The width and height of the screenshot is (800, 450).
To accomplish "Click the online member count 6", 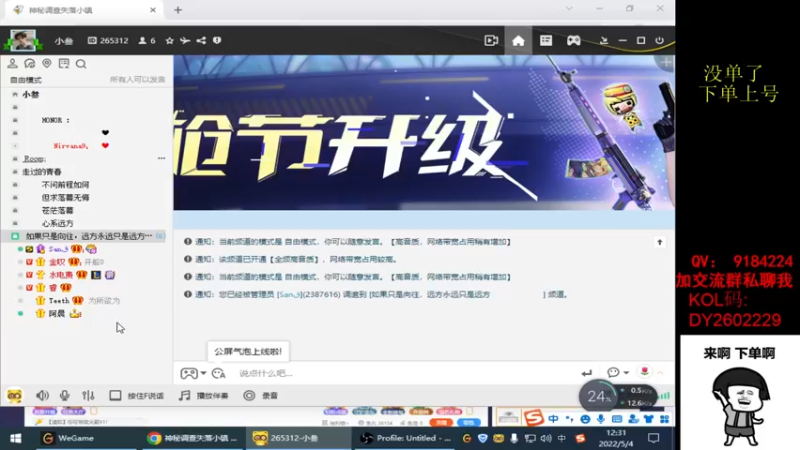I will click(x=147, y=40).
